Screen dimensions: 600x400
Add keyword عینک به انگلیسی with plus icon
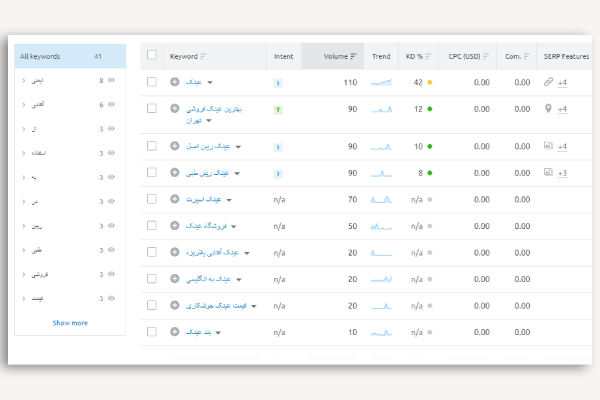(x=174, y=279)
